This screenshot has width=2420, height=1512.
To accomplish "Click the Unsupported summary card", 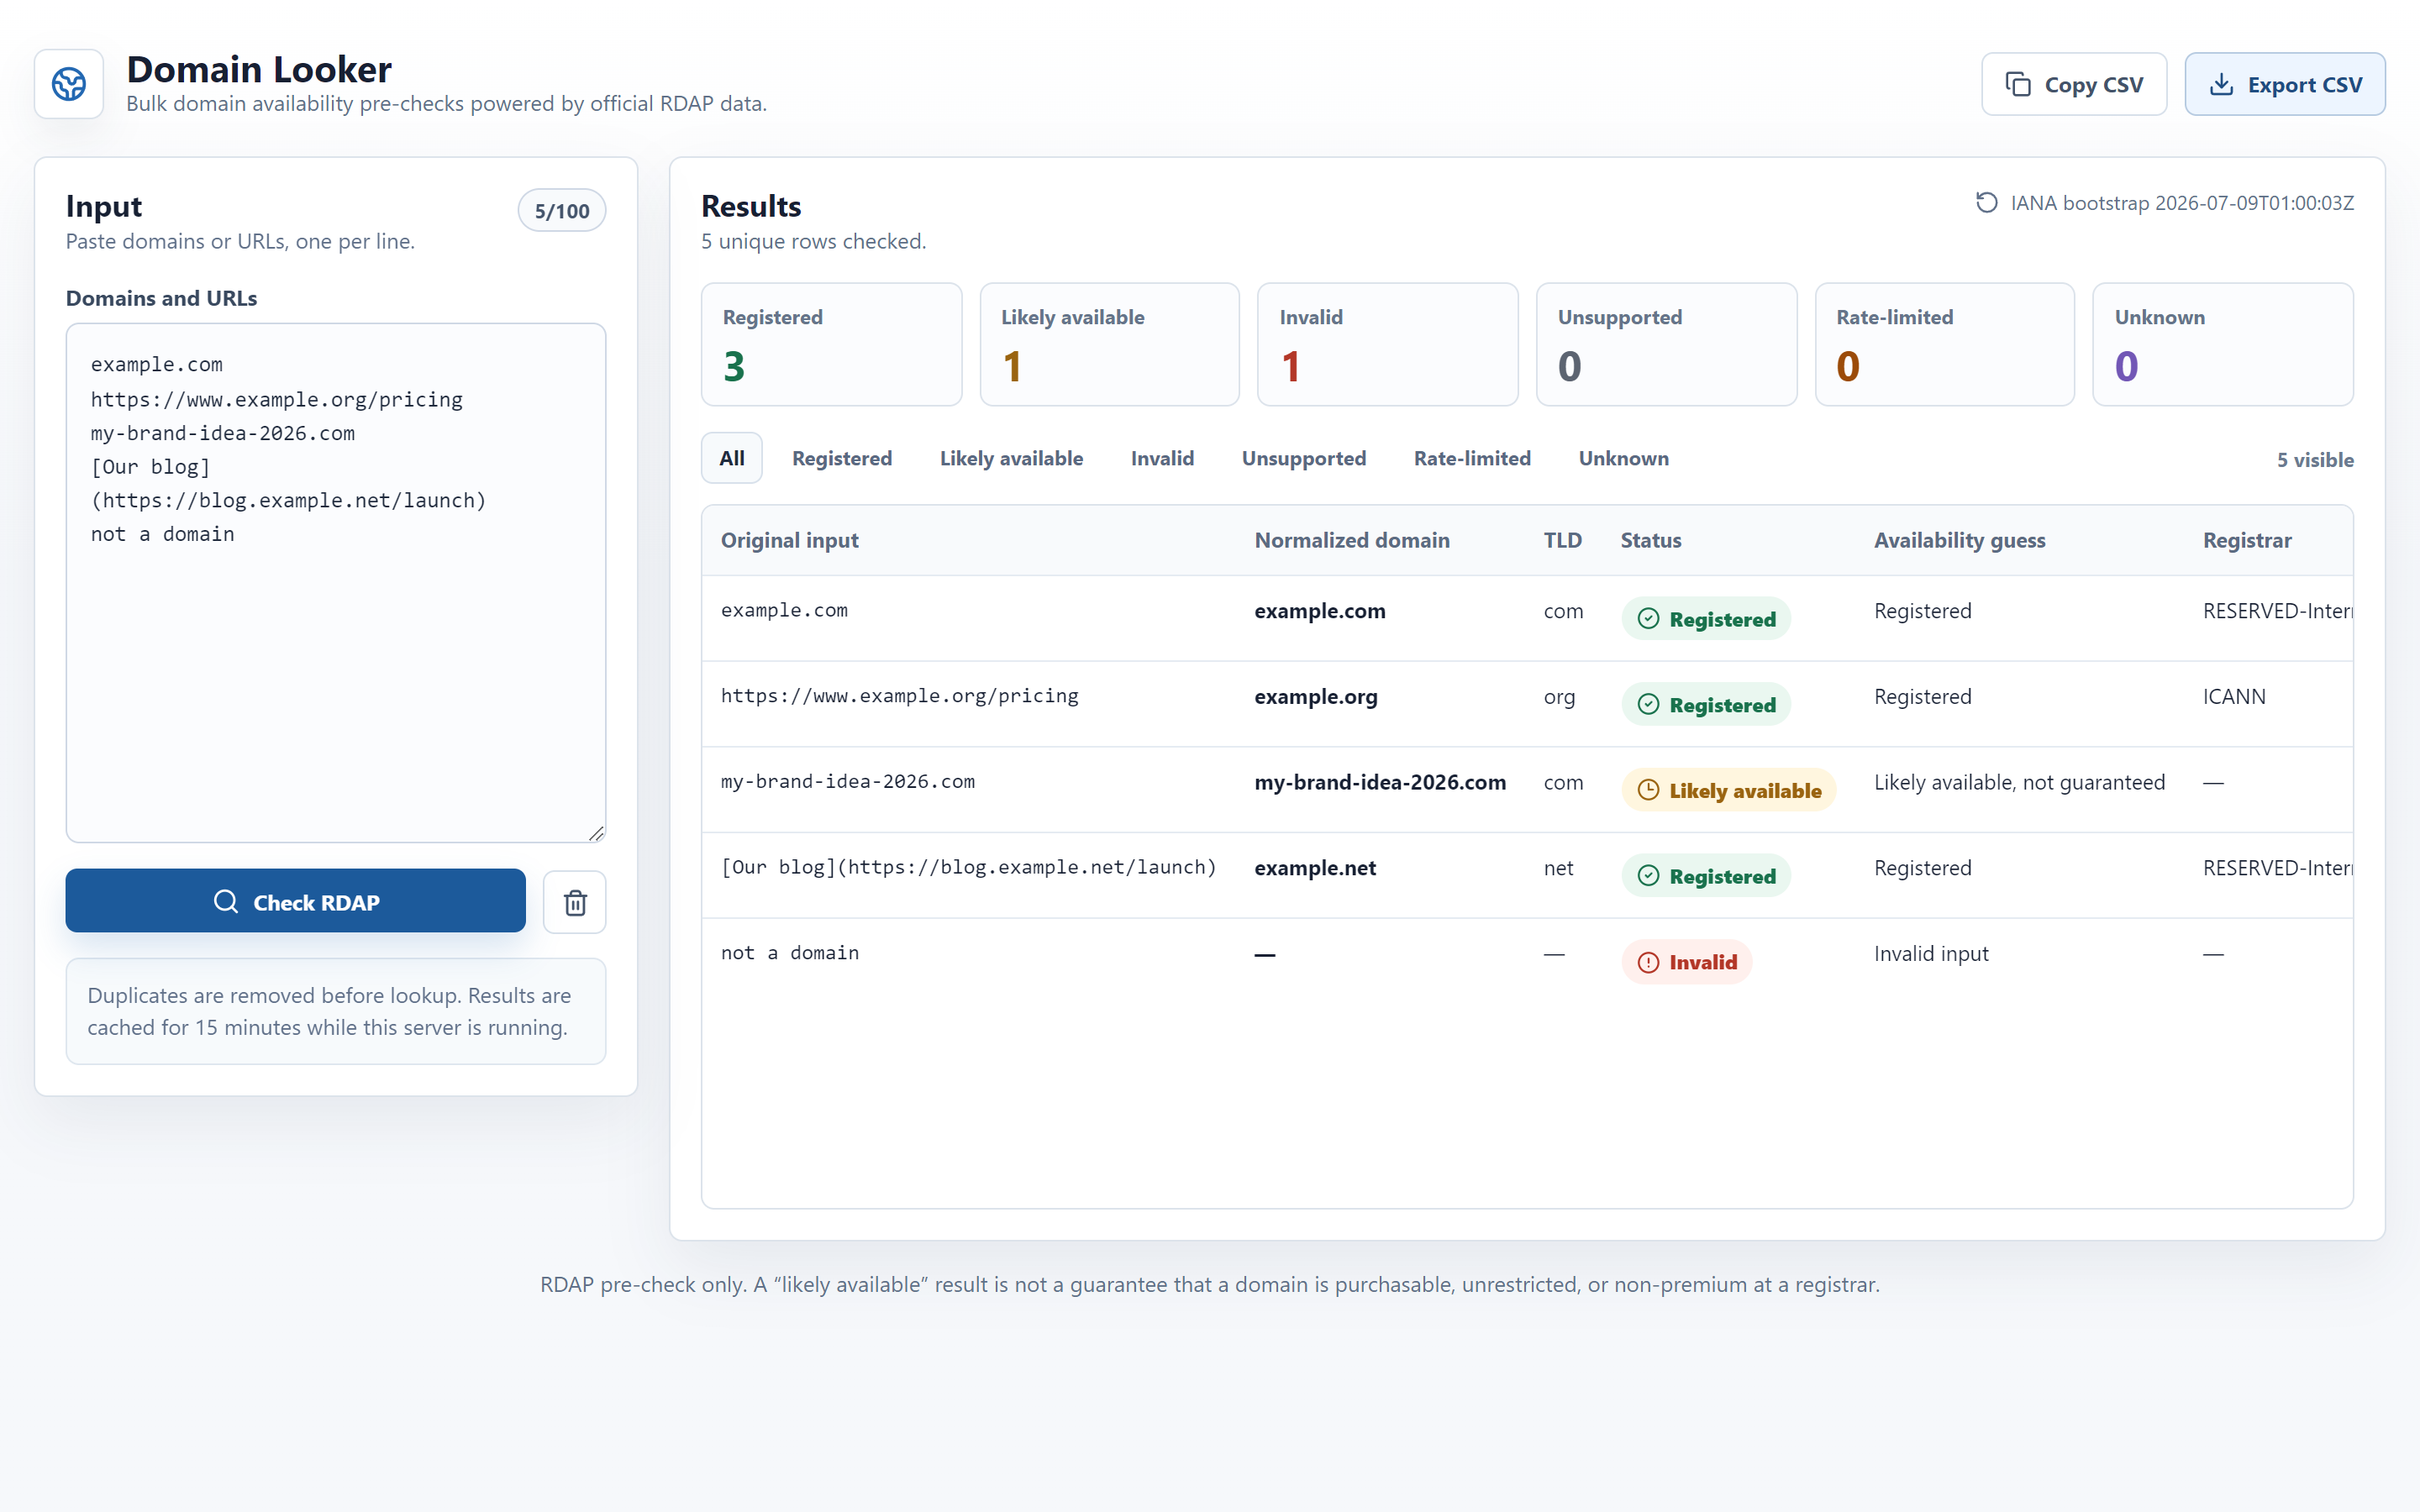I will point(1666,344).
